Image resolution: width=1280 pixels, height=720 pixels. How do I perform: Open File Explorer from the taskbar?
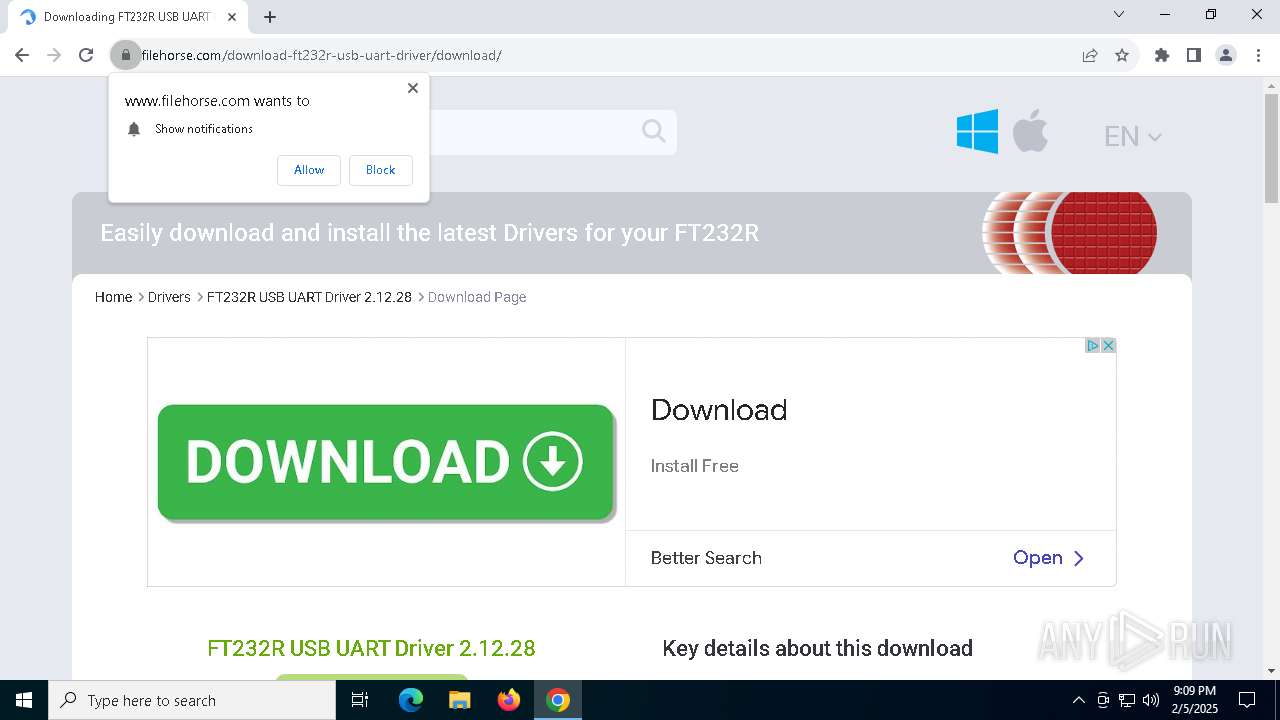tap(459, 700)
